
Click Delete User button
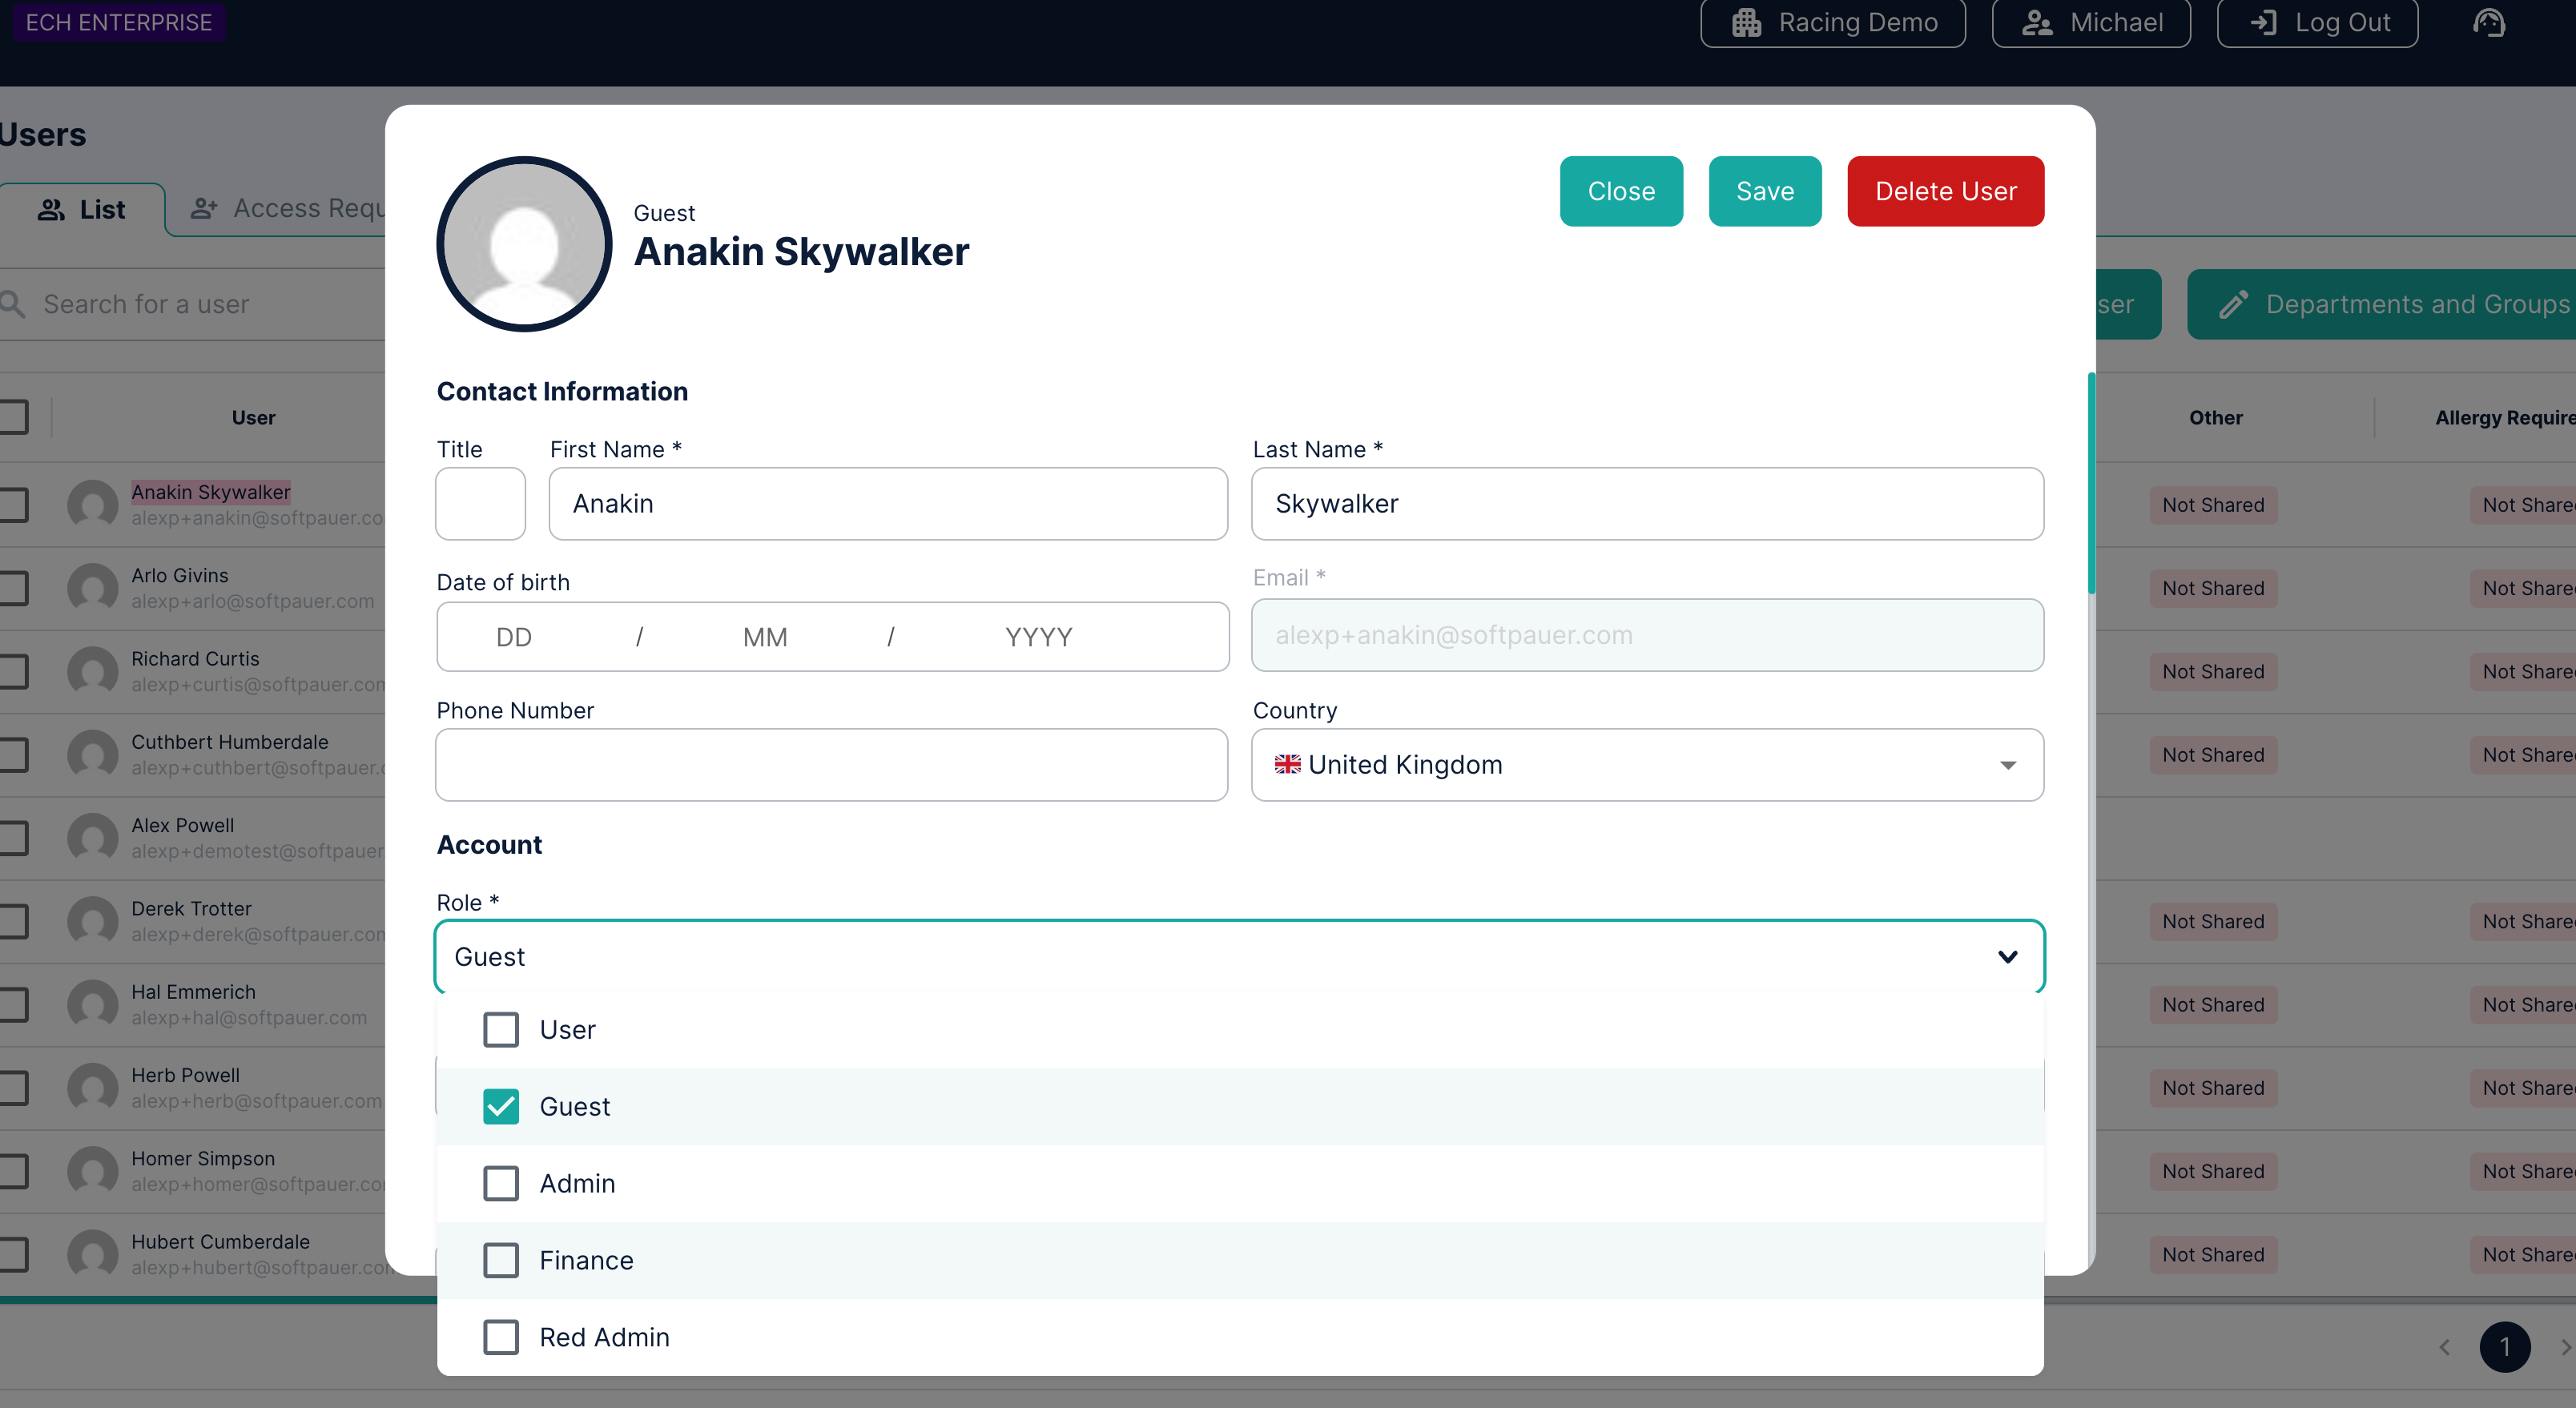(x=1945, y=191)
